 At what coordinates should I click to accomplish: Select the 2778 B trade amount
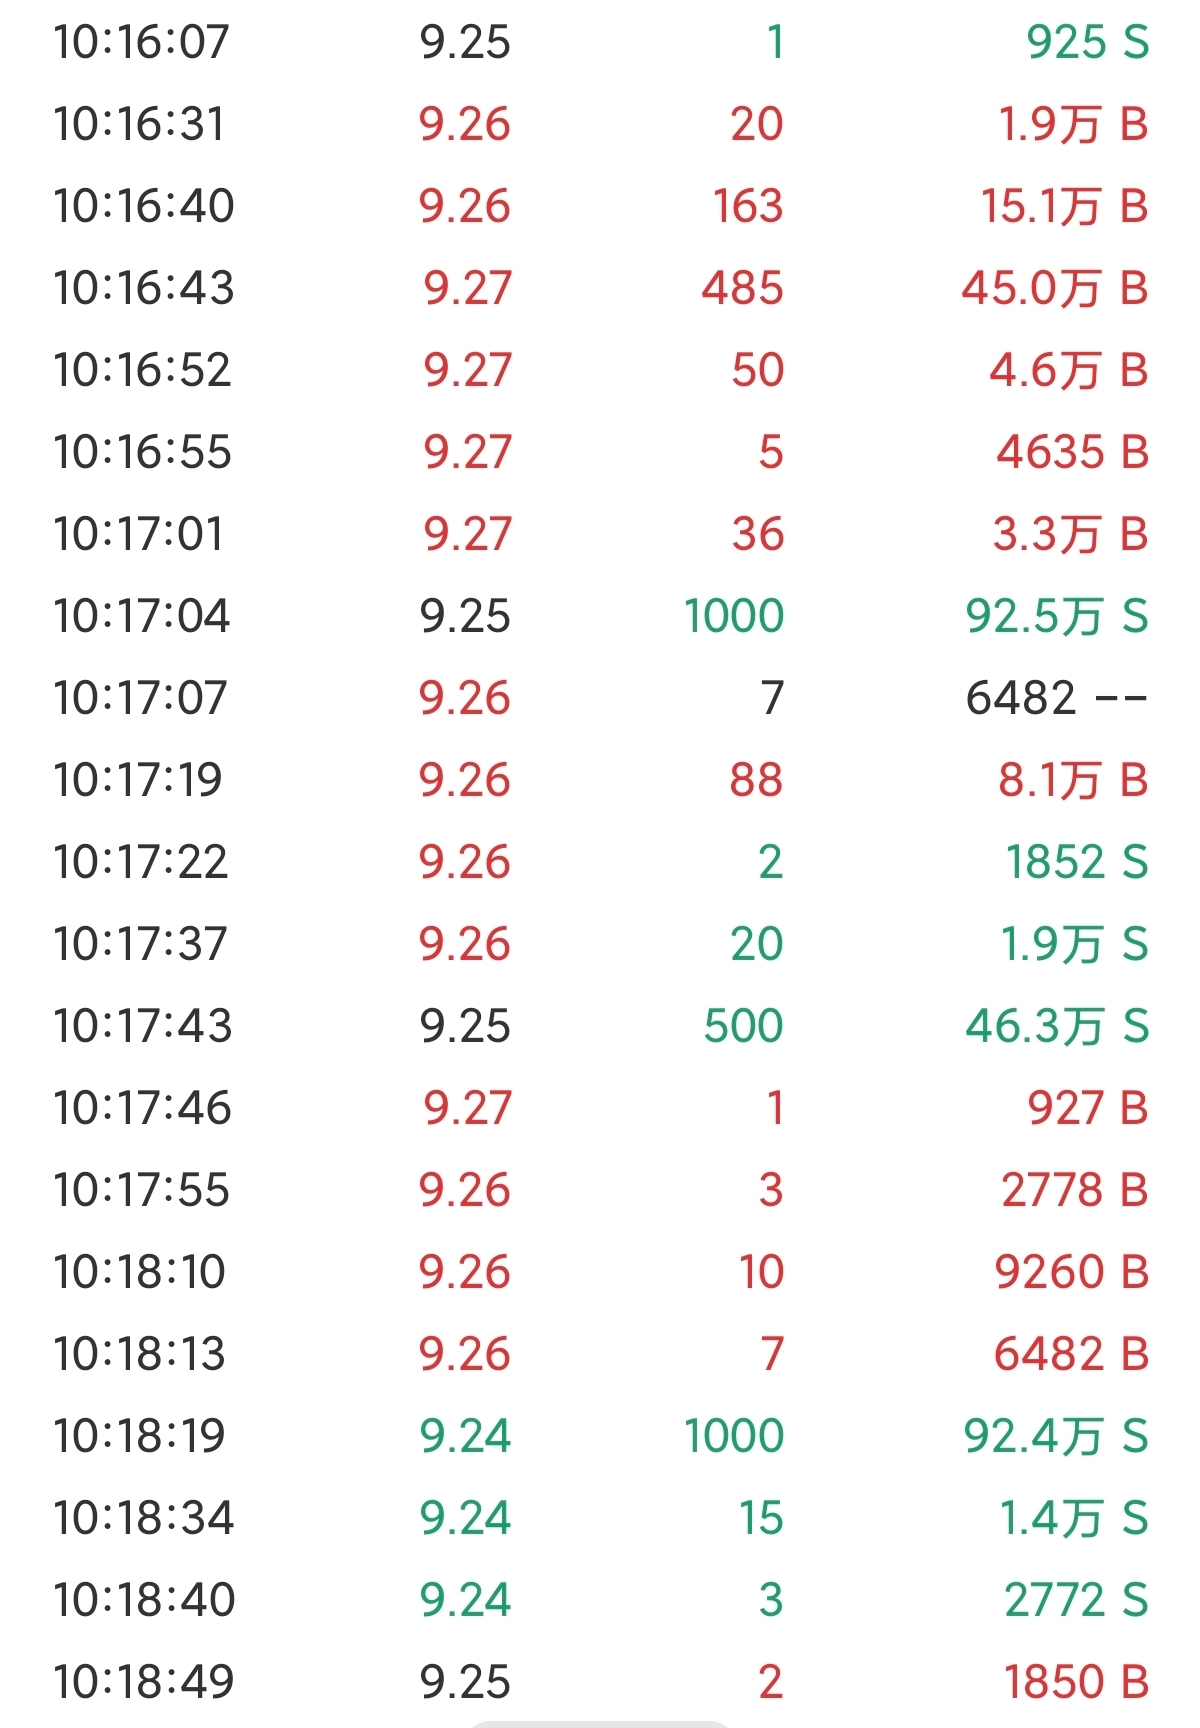1074,1190
